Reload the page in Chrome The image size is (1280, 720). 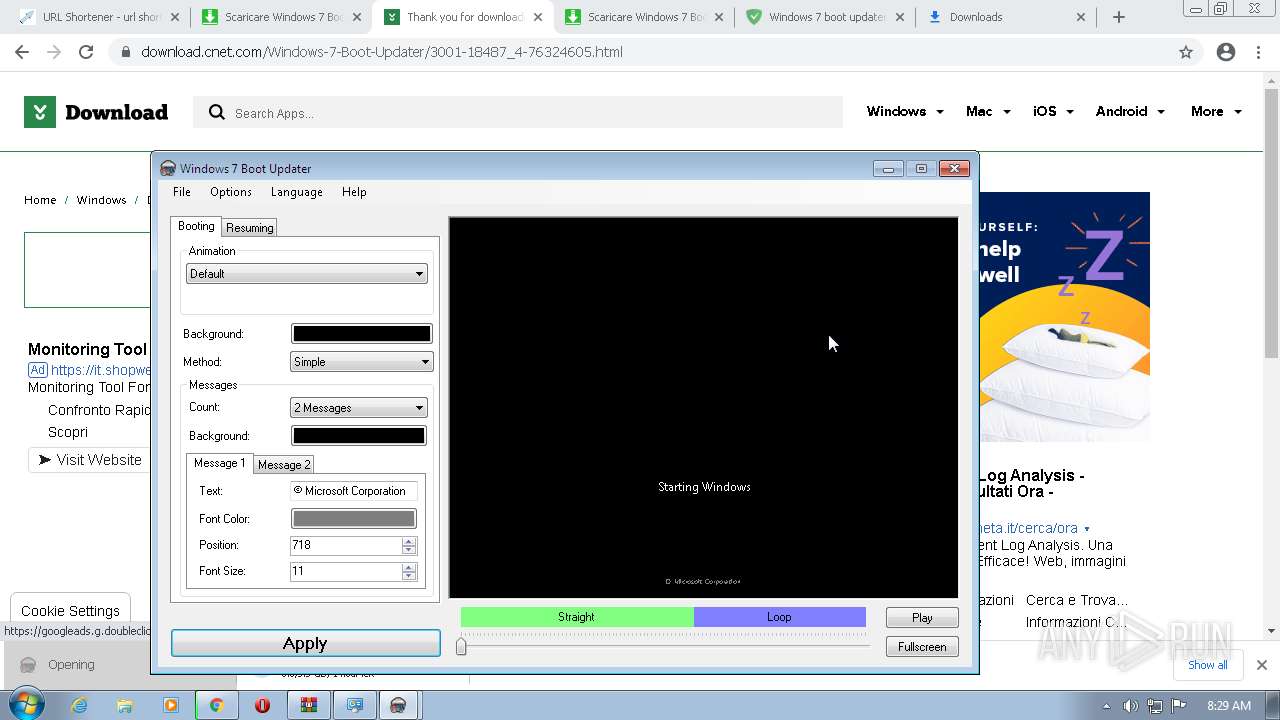86,52
